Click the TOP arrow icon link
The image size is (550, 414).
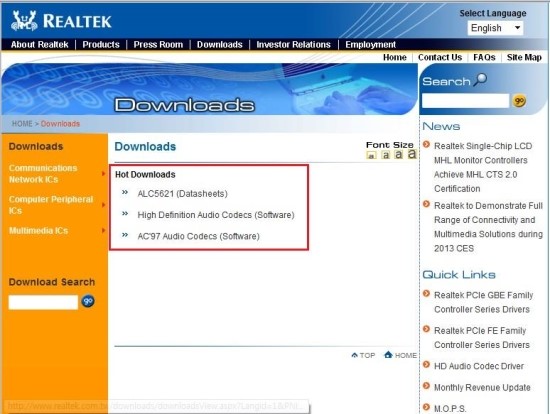[363, 355]
